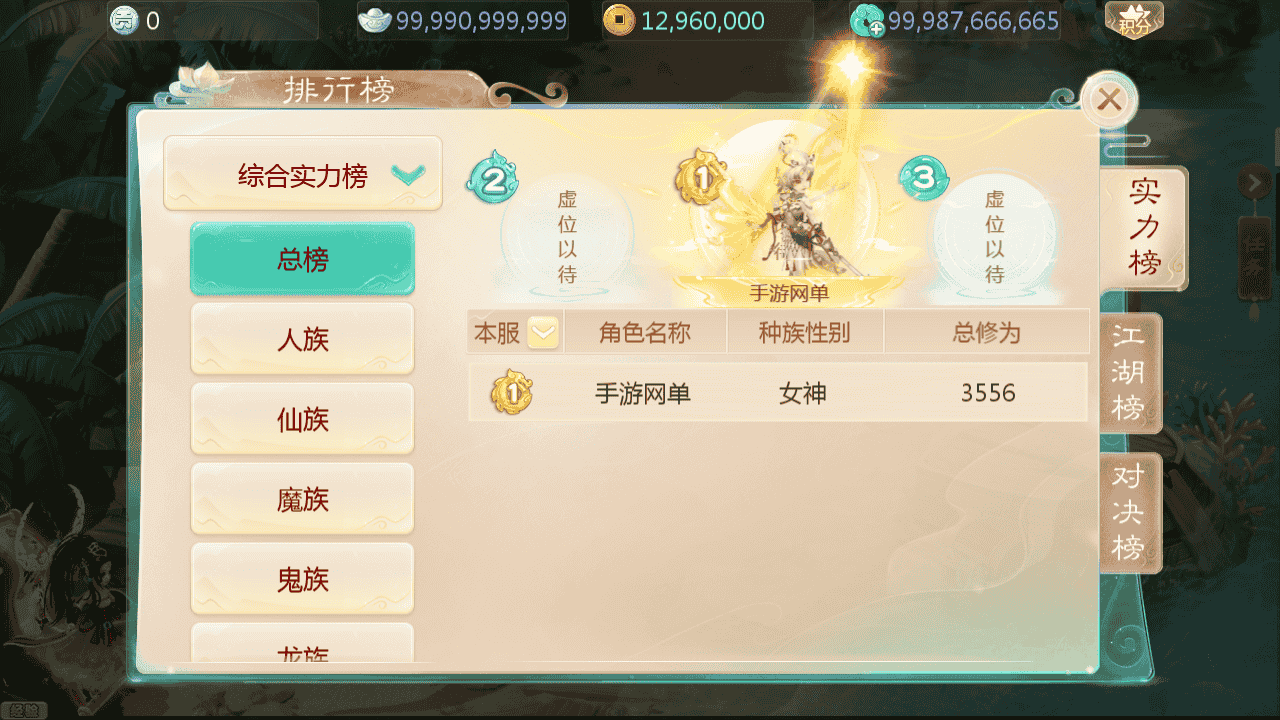The height and width of the screenshot is (720, 1280).
Task: Expand the arrow button on right edge
Action: pyautogui.click(x=1253, y=183)
